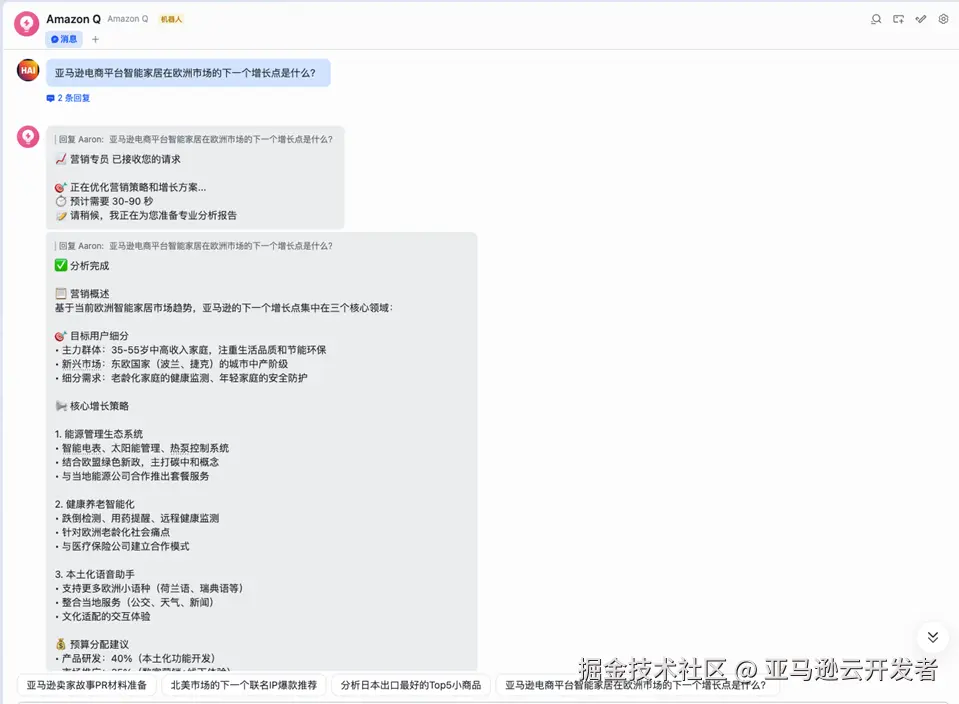This screenshot has height=704, width=959.
Task: Click the 预算分配建议 heading
Action: pos(92,644)
